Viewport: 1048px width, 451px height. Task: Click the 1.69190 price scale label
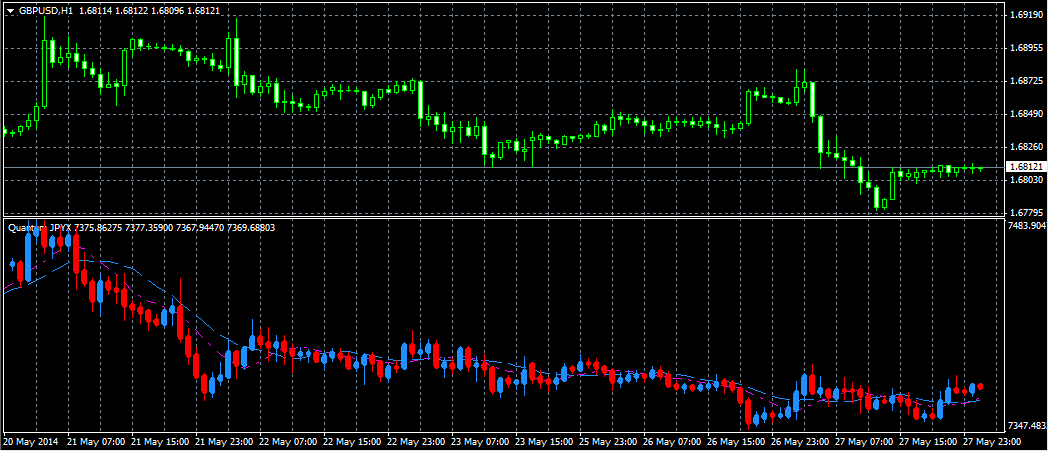coord(1026,15)
